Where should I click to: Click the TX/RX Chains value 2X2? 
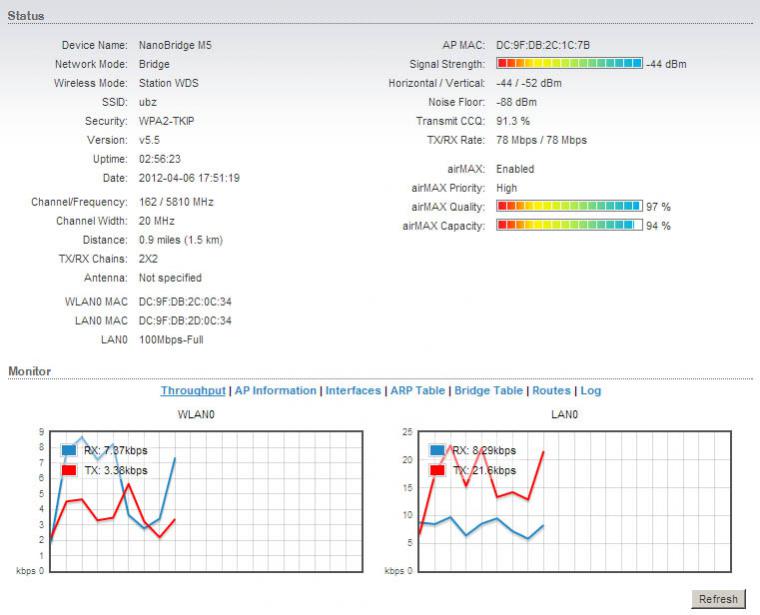point(148,259)
